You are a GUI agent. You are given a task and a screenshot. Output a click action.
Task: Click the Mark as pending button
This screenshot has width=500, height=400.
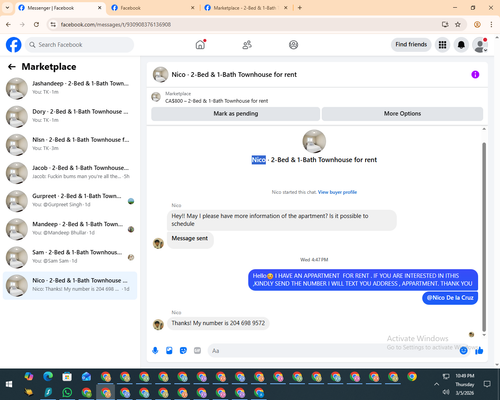click(236, 114)
